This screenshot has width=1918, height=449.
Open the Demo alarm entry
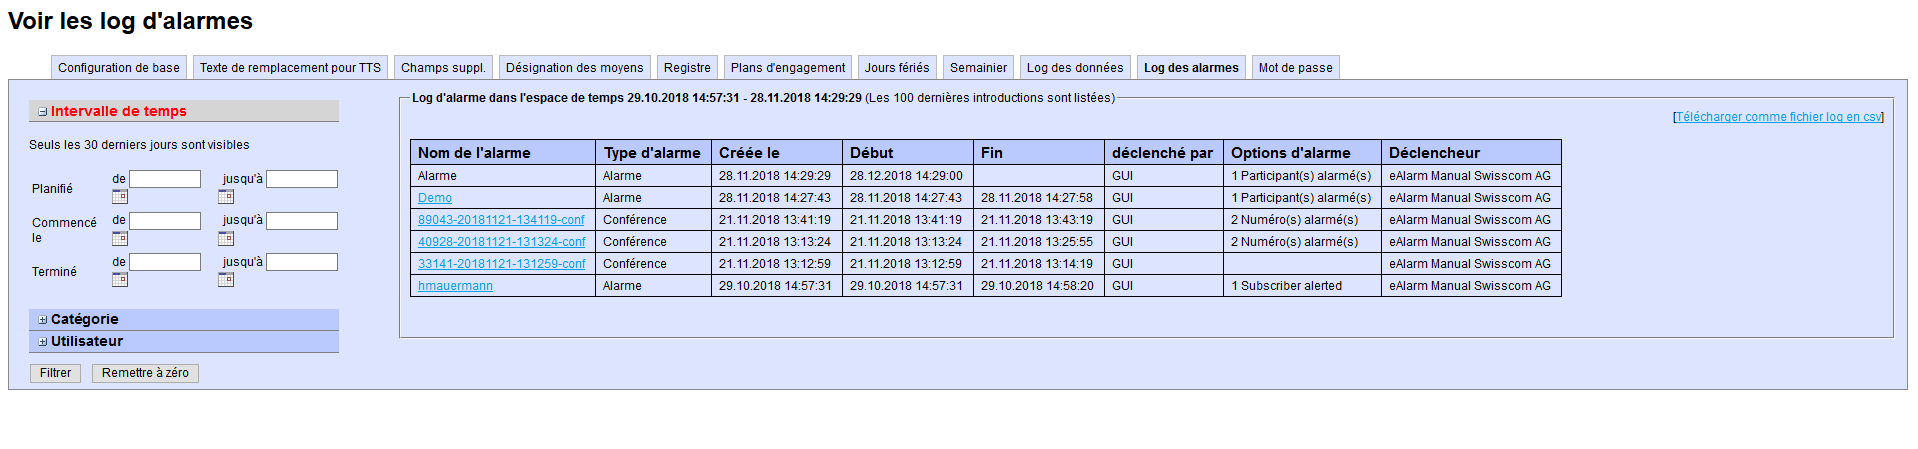[435, 198]
